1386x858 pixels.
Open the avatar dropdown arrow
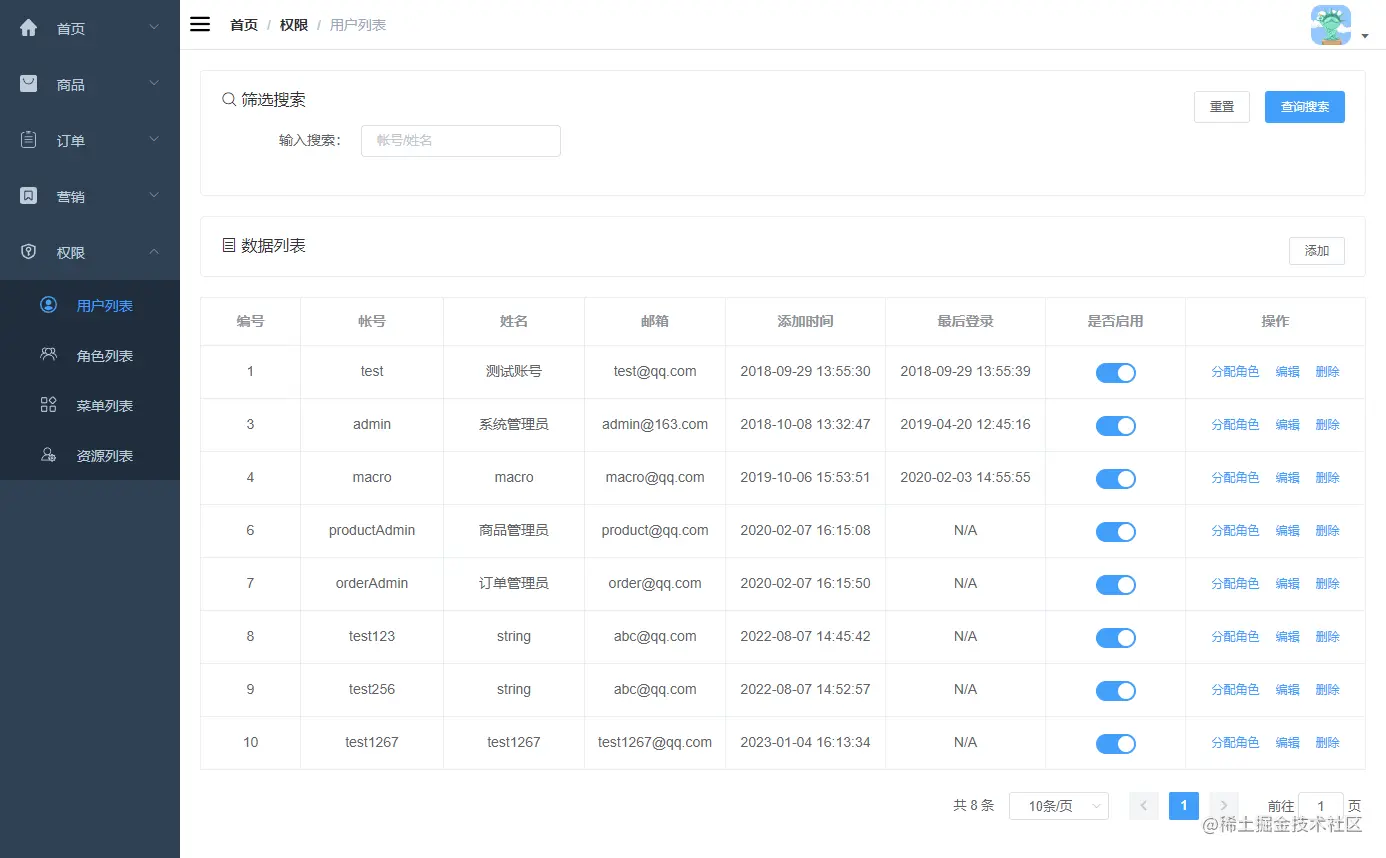coord(1365,36)
